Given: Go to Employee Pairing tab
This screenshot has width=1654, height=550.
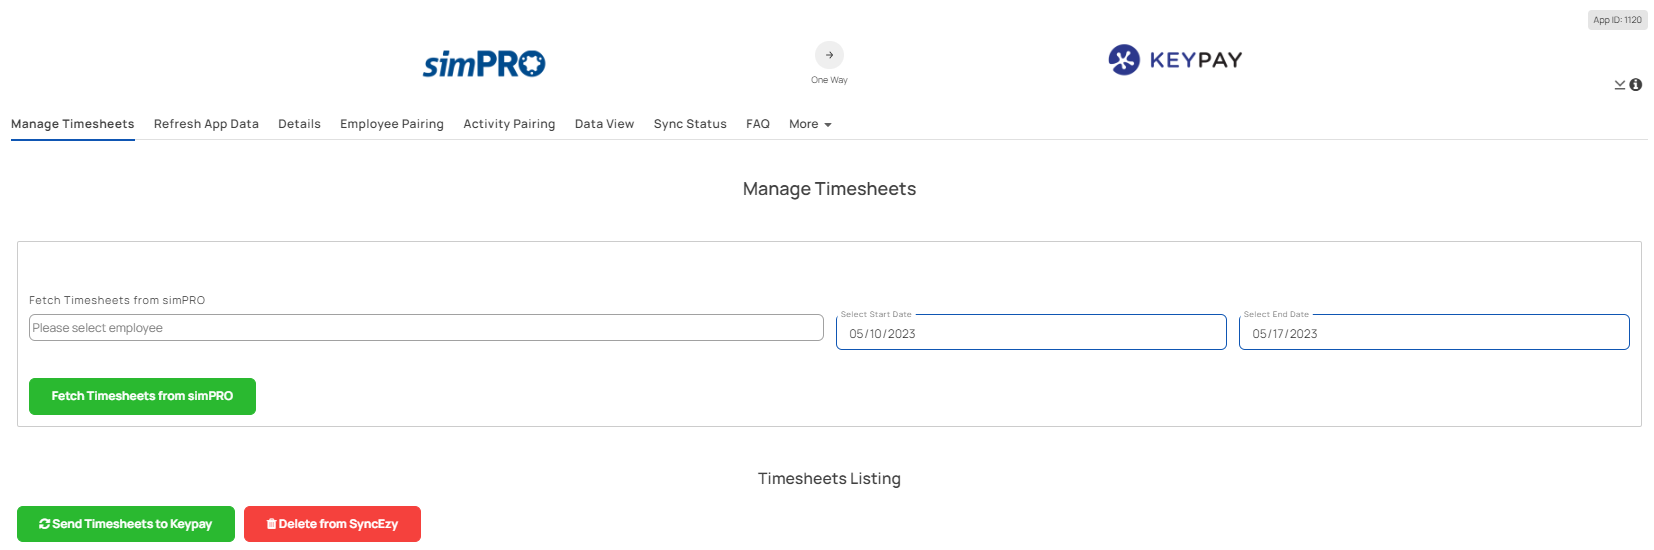Looking at the screenshot, I should point(392,124).
